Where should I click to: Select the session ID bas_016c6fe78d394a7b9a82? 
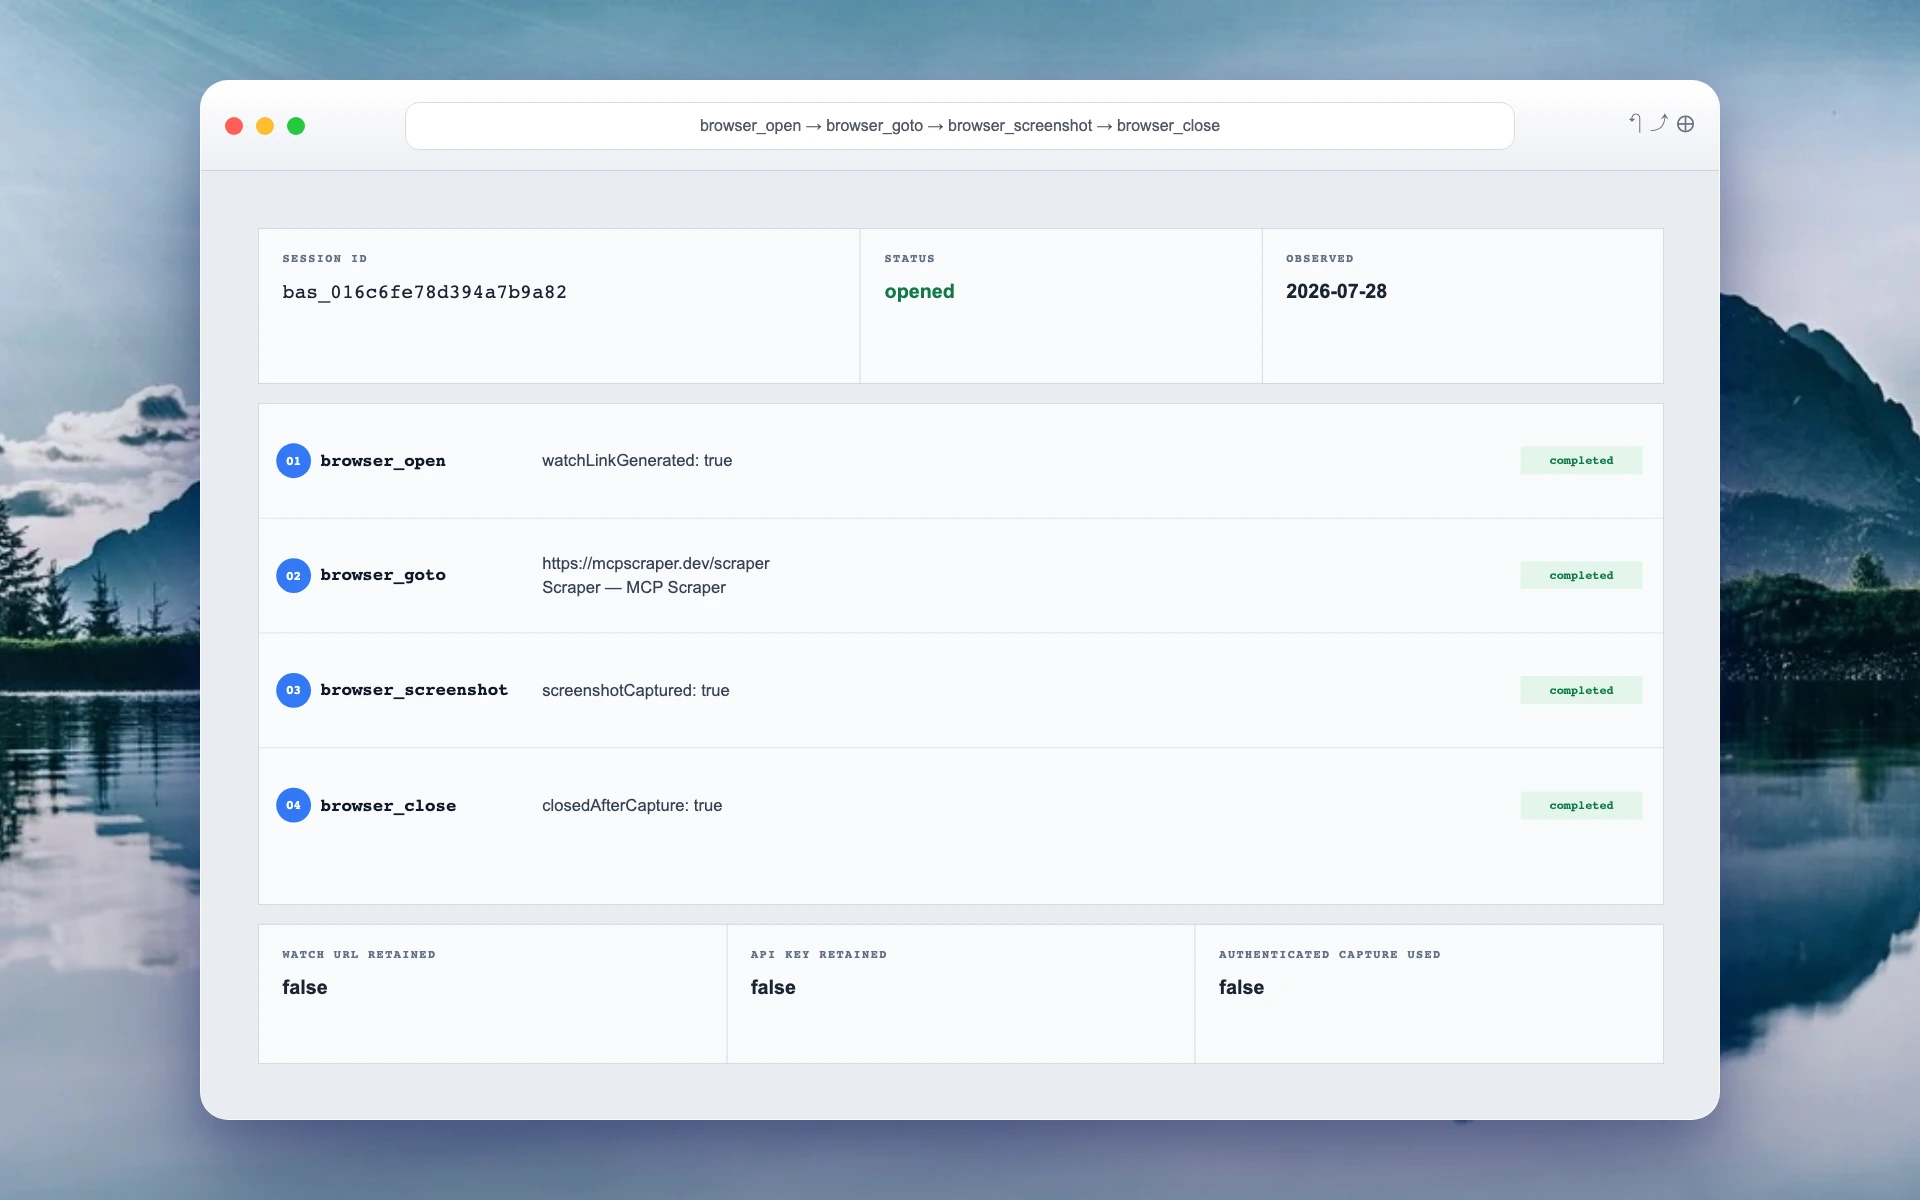tap(424, 292)
